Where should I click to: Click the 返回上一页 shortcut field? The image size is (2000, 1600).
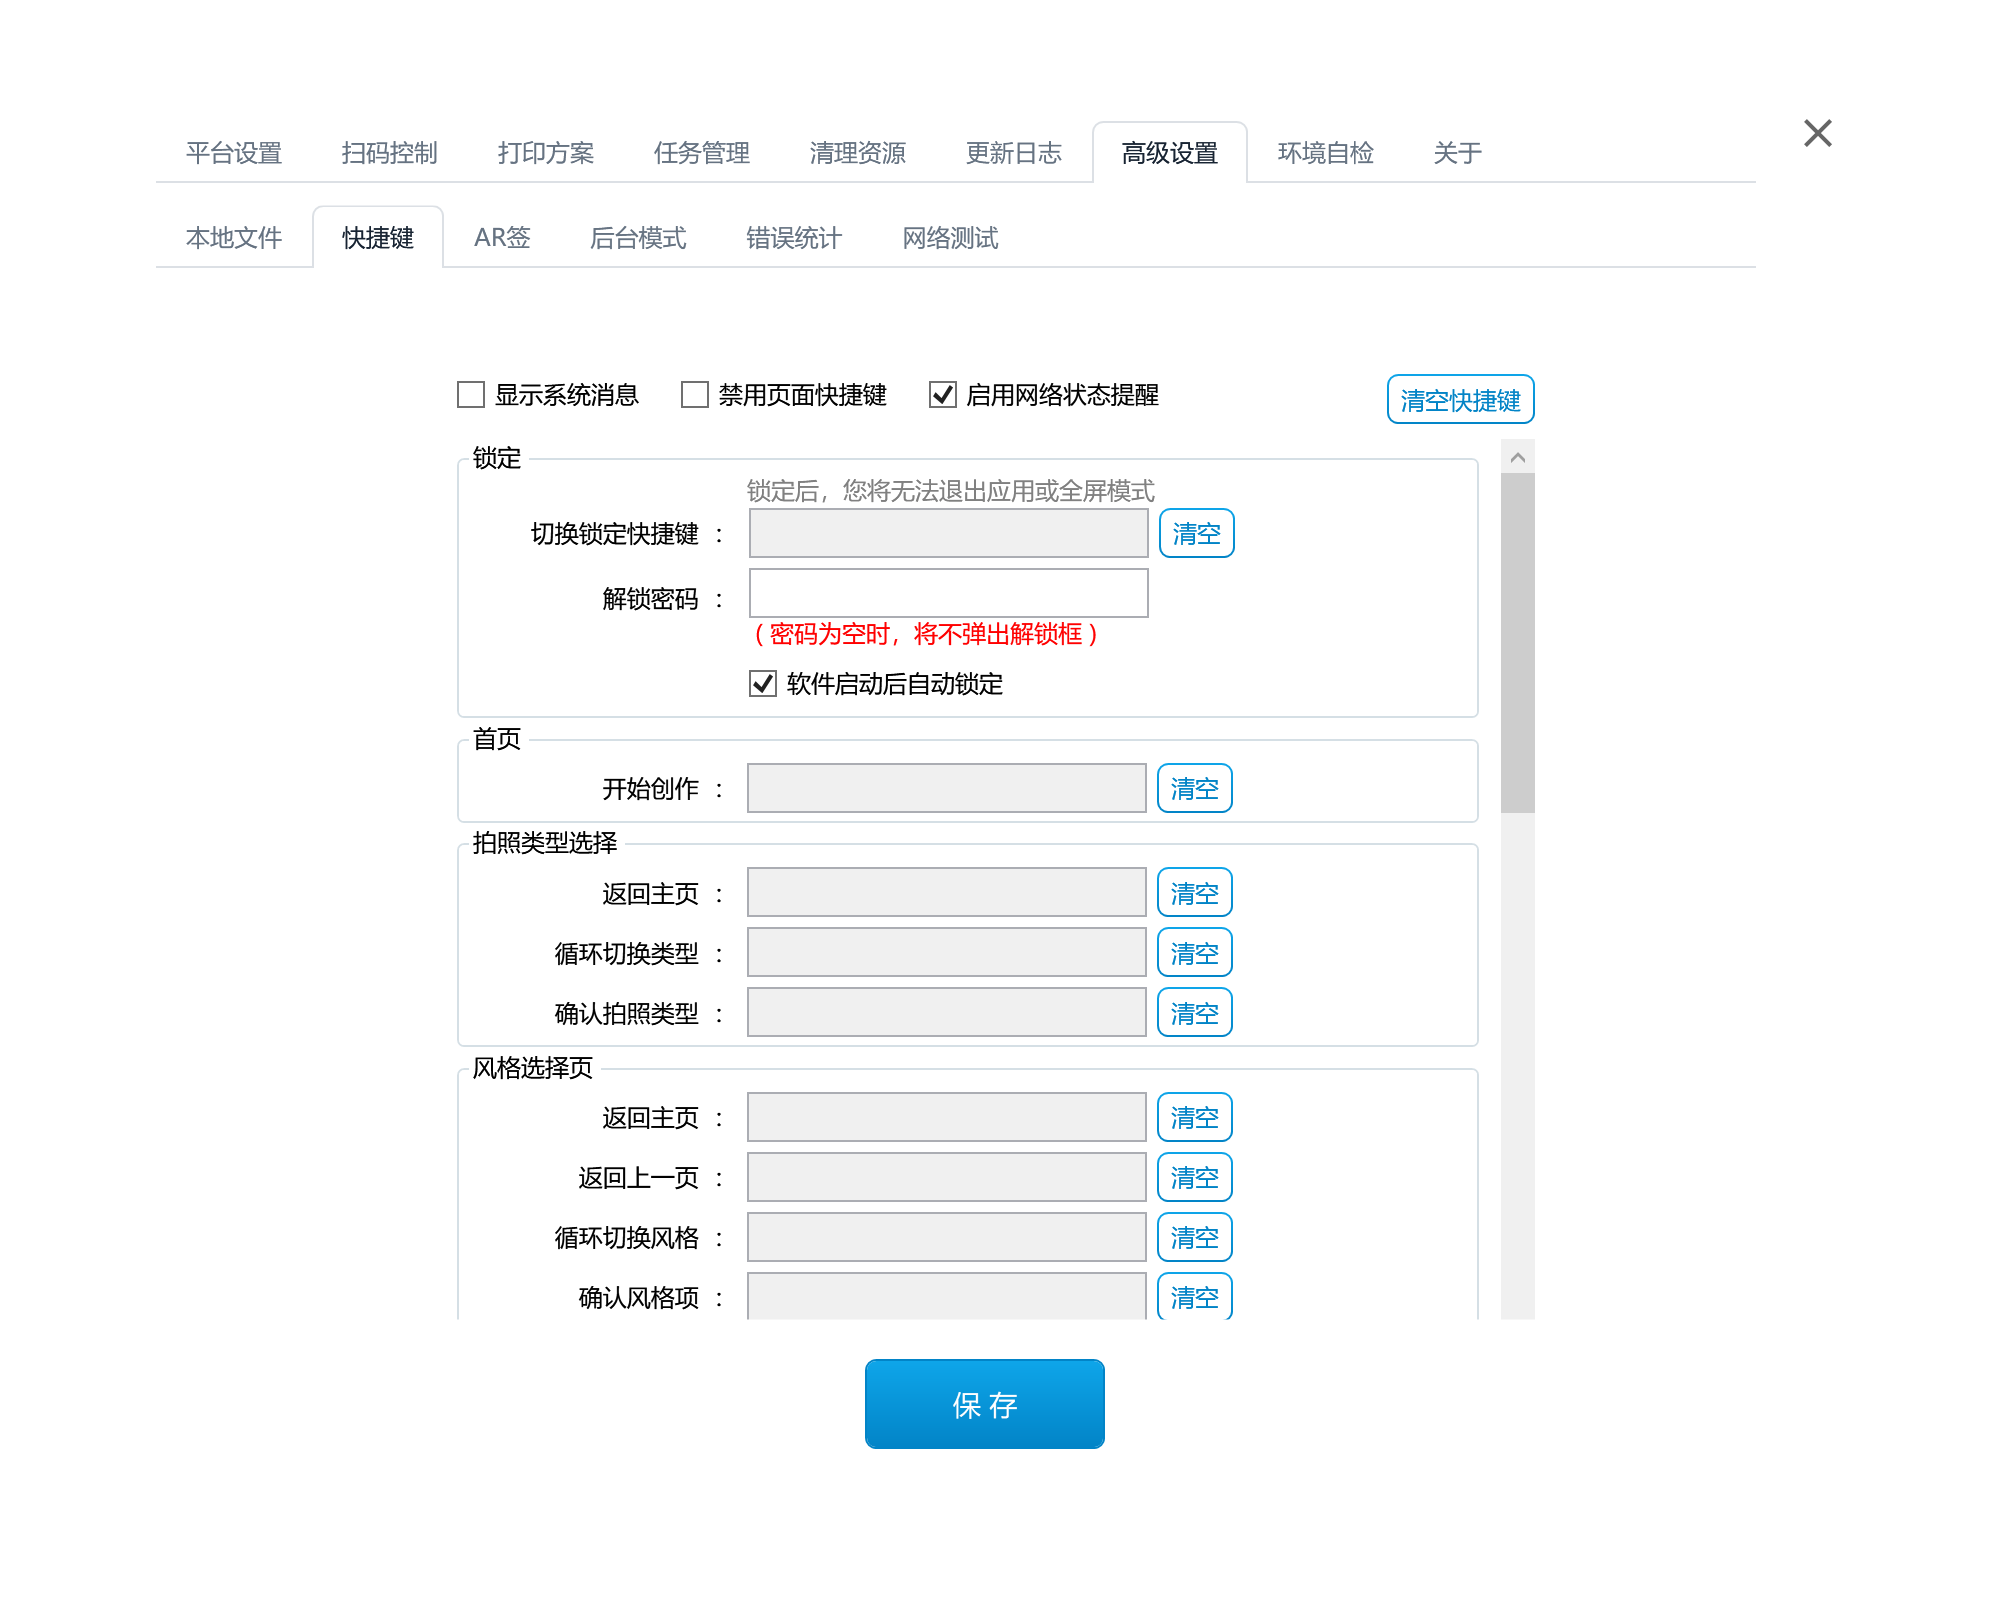(x=947, y=1177)
